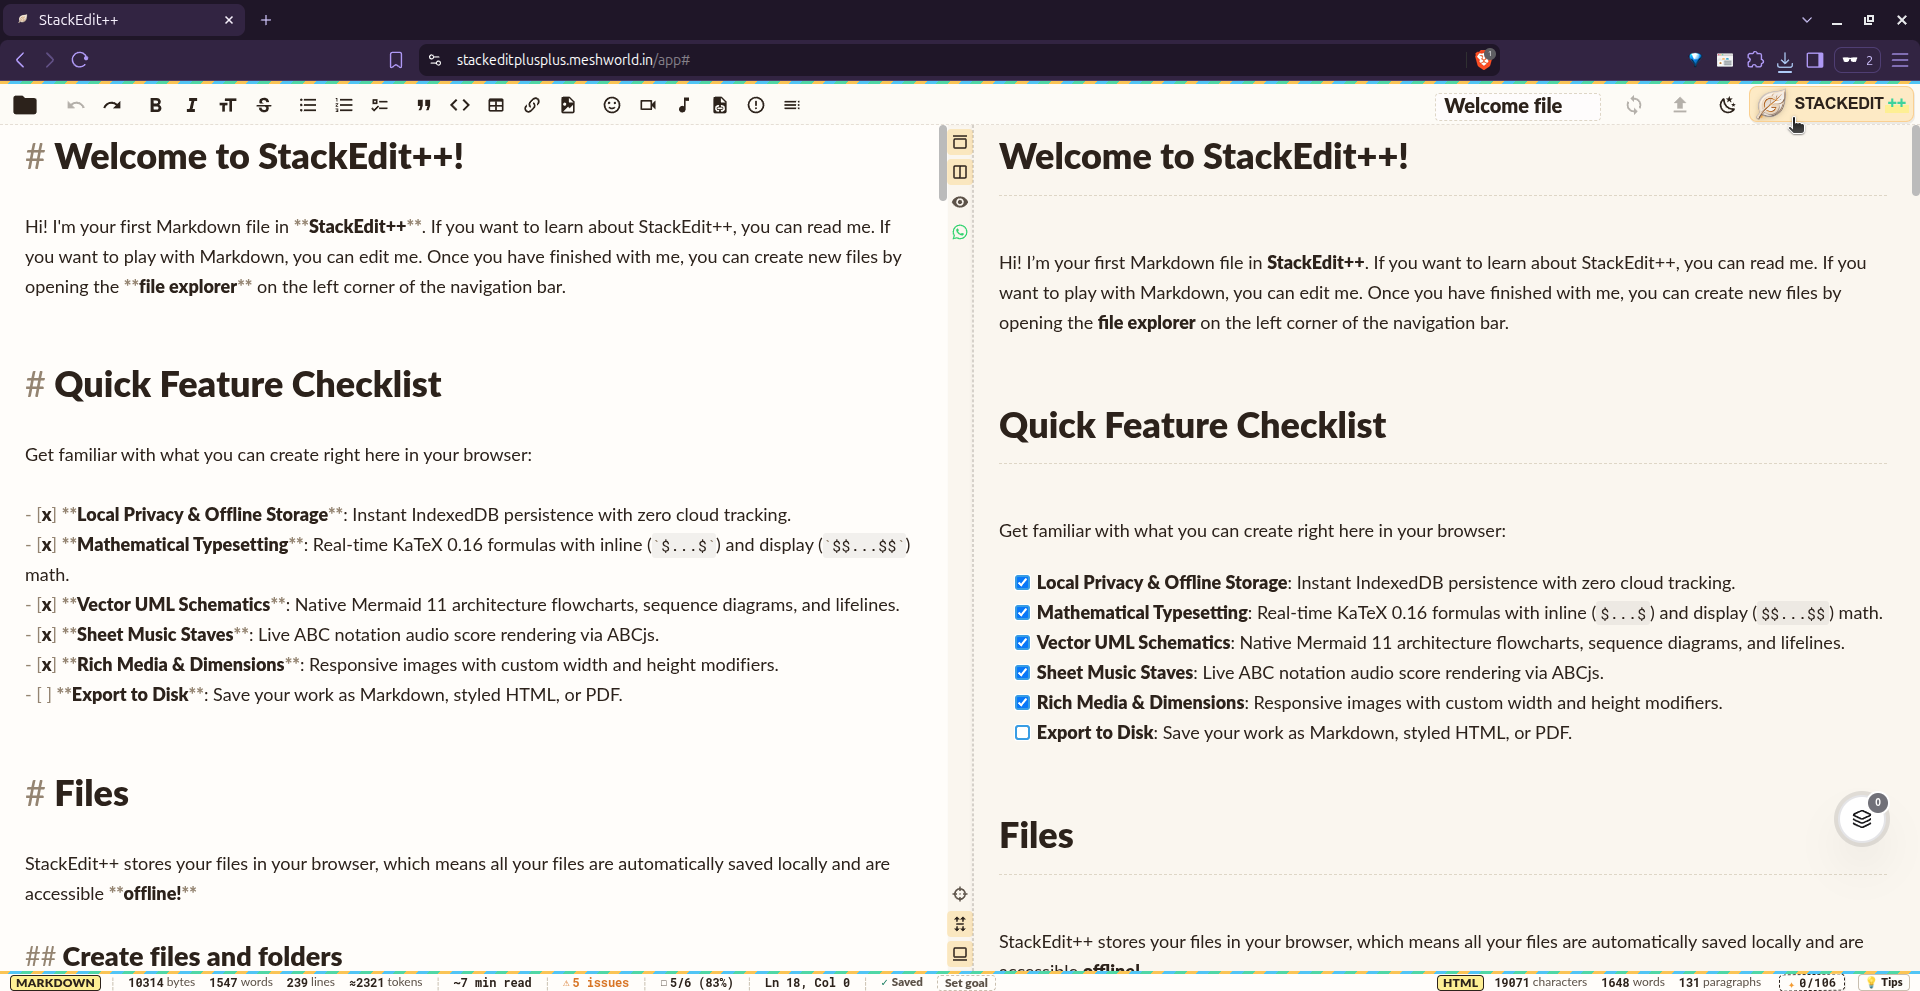Apply italic formatting
Screen dimensions: 1920x991
point(191,105)
